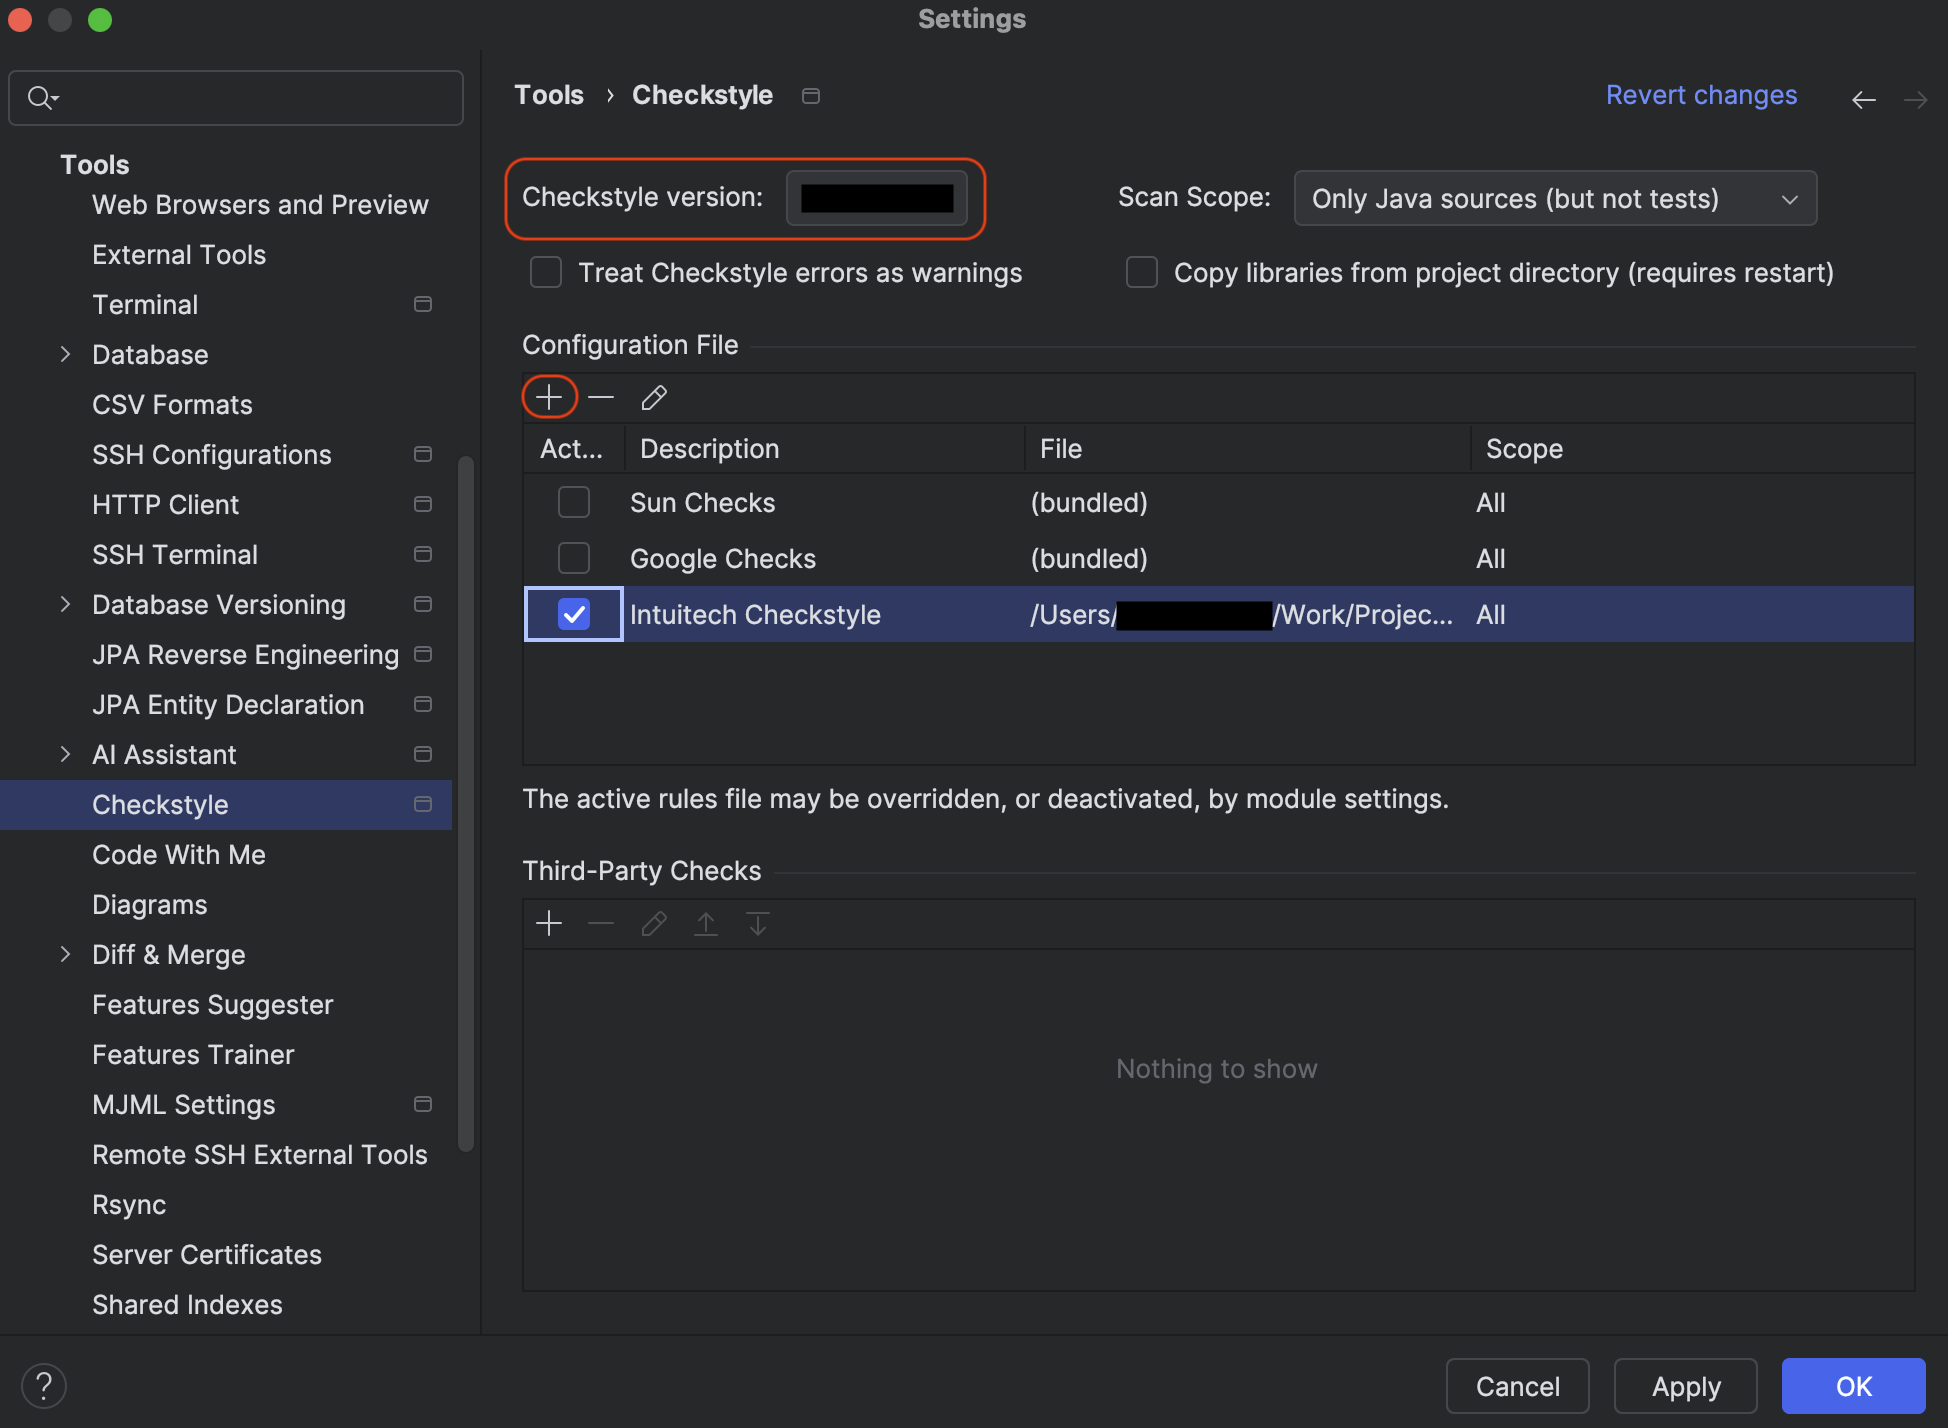This screenshot has height=1428, width=1948.
Task: Open Features Trainer settings
Action: 193,1054
